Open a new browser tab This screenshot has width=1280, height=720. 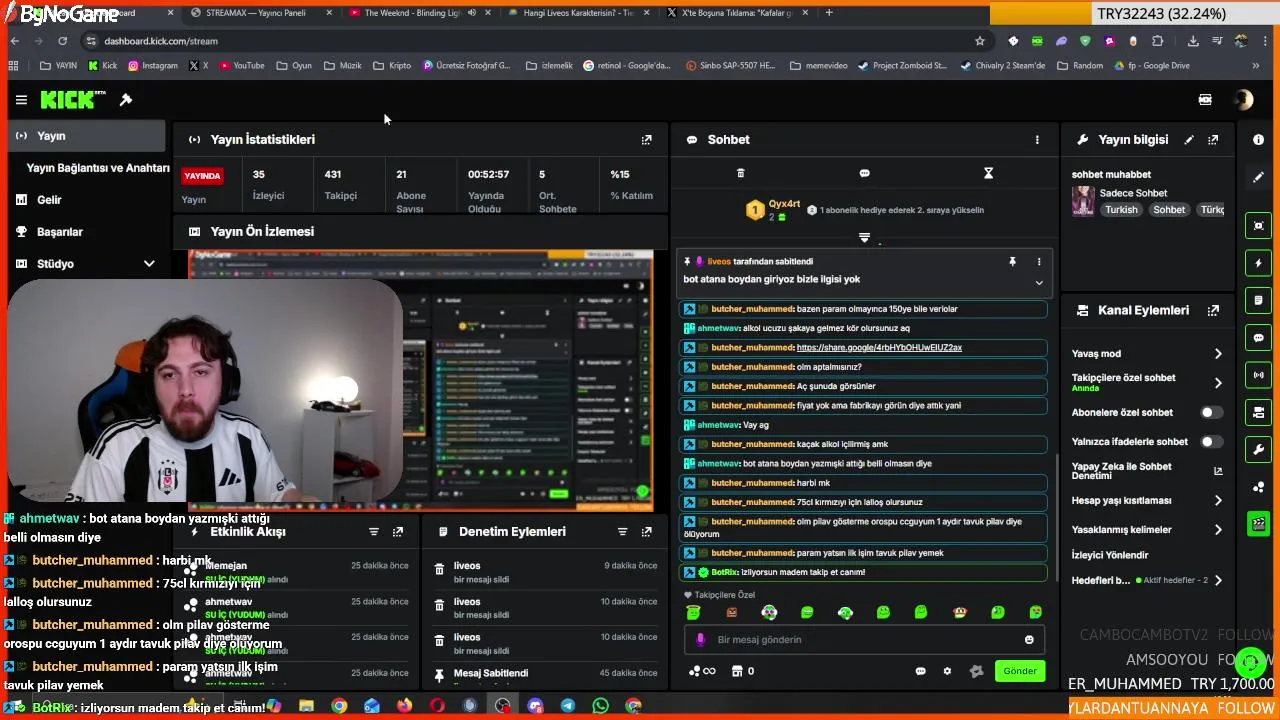click(x=829, y=13)
